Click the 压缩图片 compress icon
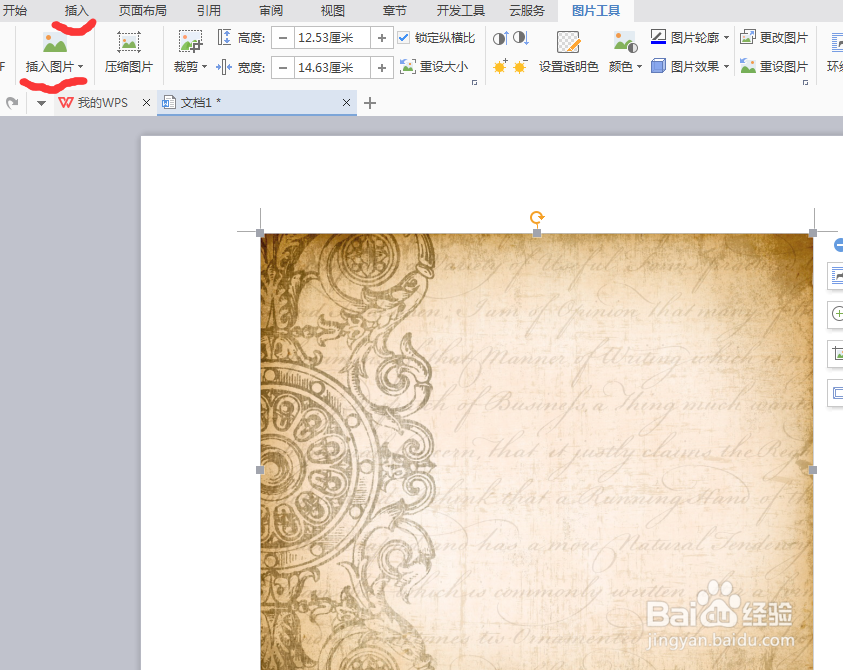 click(x=129, y=42)
